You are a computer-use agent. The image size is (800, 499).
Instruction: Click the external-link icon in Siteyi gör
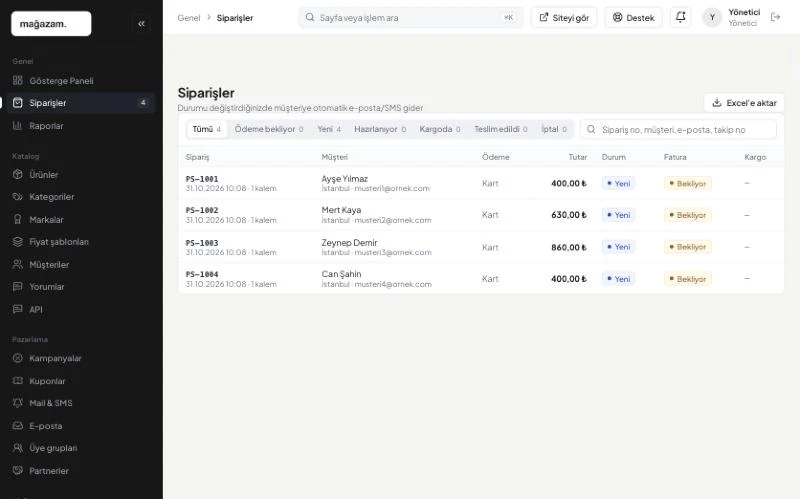tap(544, 17)
